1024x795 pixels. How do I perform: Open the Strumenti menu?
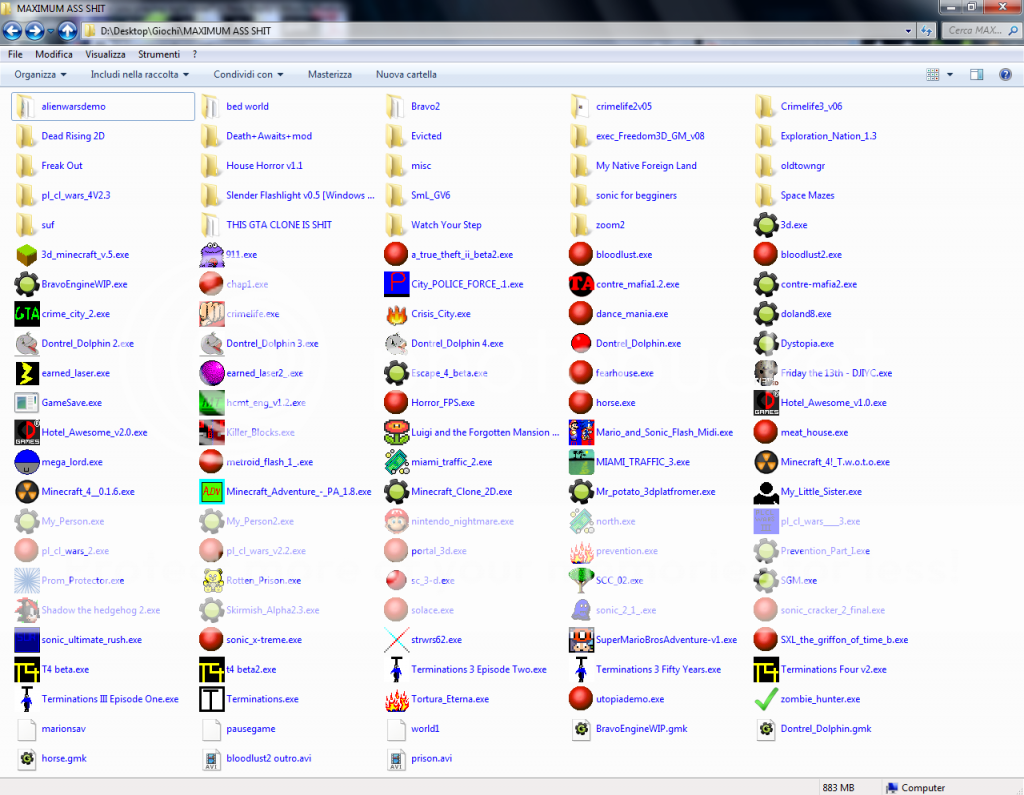coord(159,54)
